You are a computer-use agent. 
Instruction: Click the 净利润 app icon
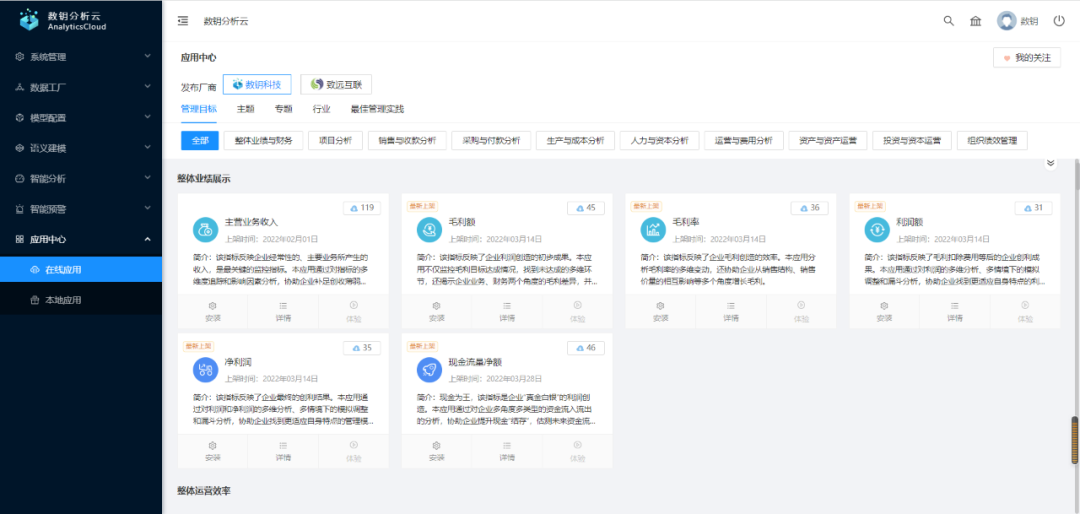click(204, 369)
